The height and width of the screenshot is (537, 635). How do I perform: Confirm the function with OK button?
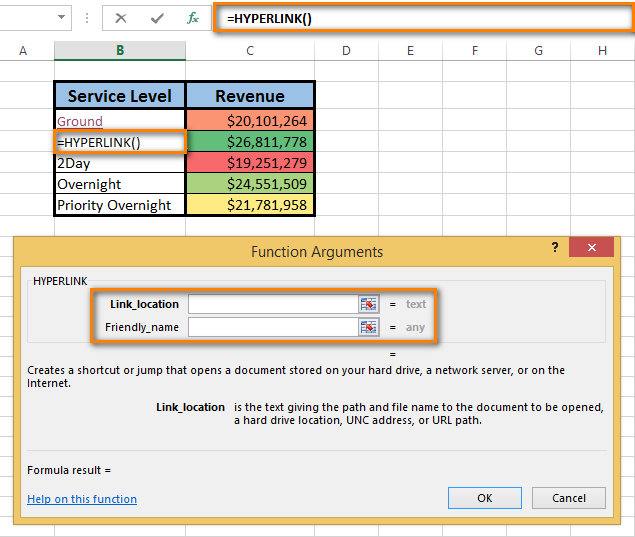coord(485,498)
